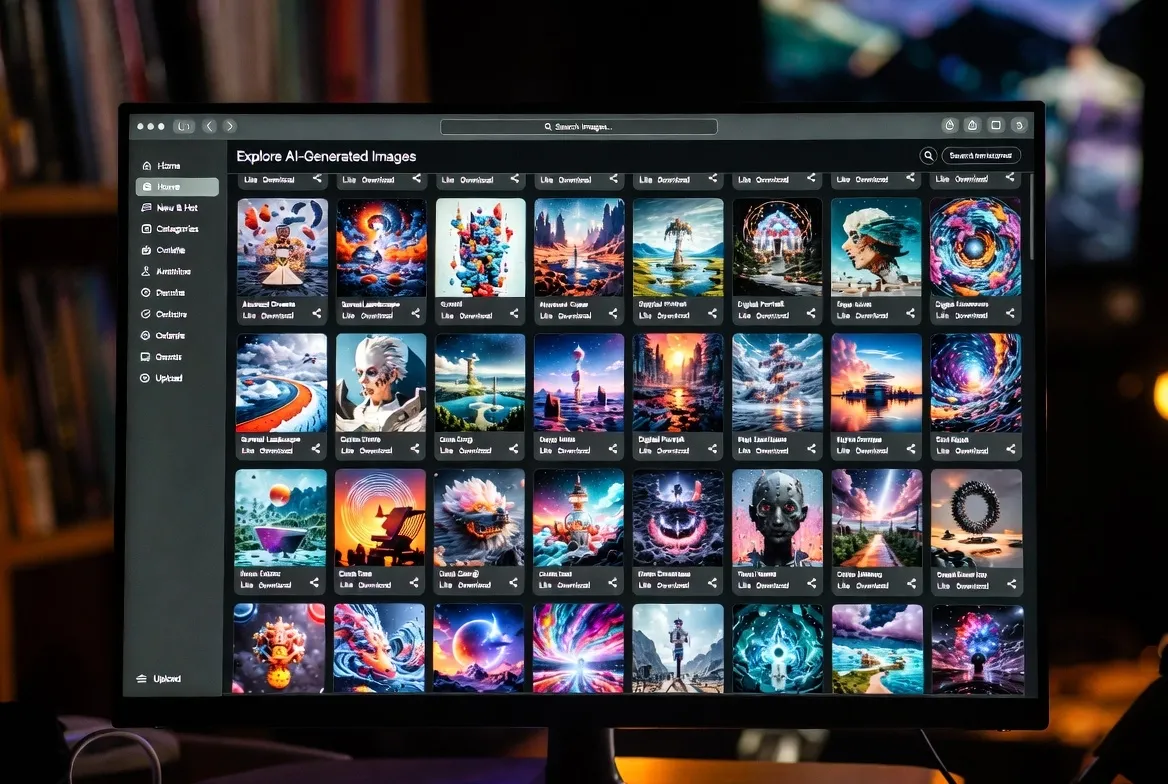Click the person icon in the sidebar
The height and width of the screenshot is (784, 1168).
[x=146, y=271]
